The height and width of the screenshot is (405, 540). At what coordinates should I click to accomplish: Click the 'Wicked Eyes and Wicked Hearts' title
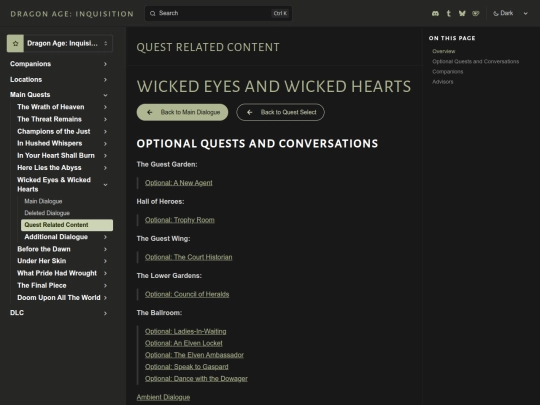274,86
